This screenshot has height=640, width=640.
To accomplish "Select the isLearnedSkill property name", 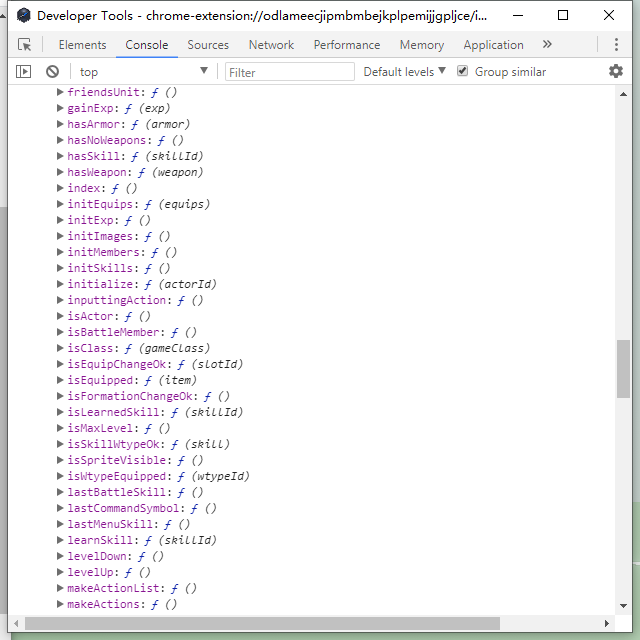I will (x=113, y=412).
